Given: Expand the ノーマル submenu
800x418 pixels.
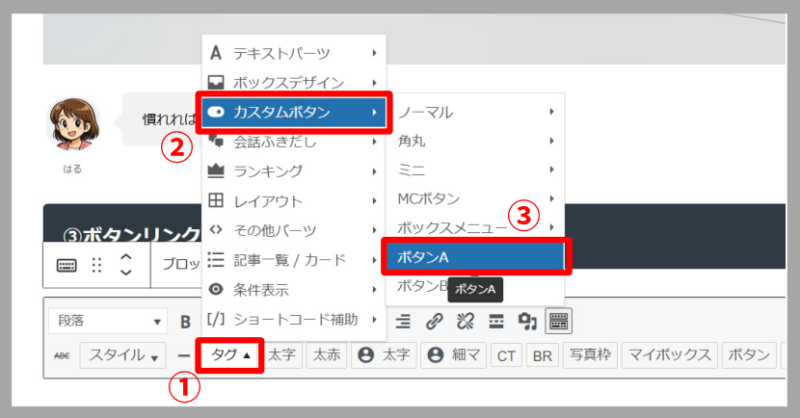Looking at the screenshot, I should [x=476, y=112].
